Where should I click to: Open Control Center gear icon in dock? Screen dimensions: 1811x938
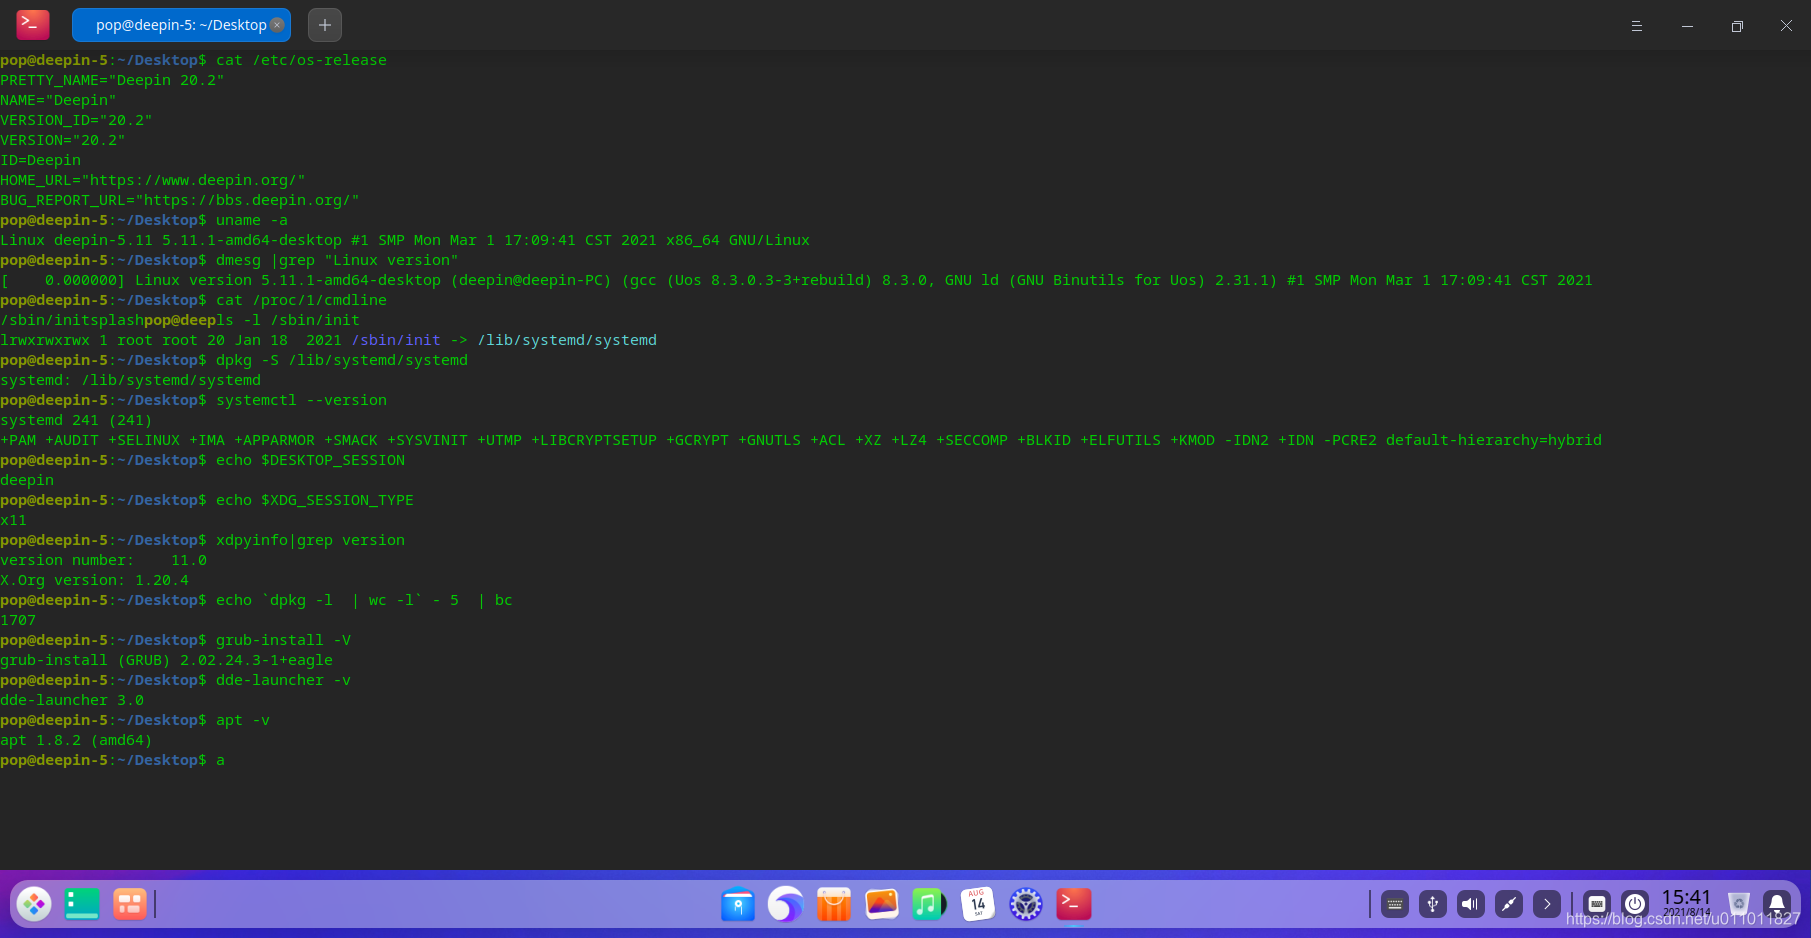pyautogui.click(x=1026, y=904)
